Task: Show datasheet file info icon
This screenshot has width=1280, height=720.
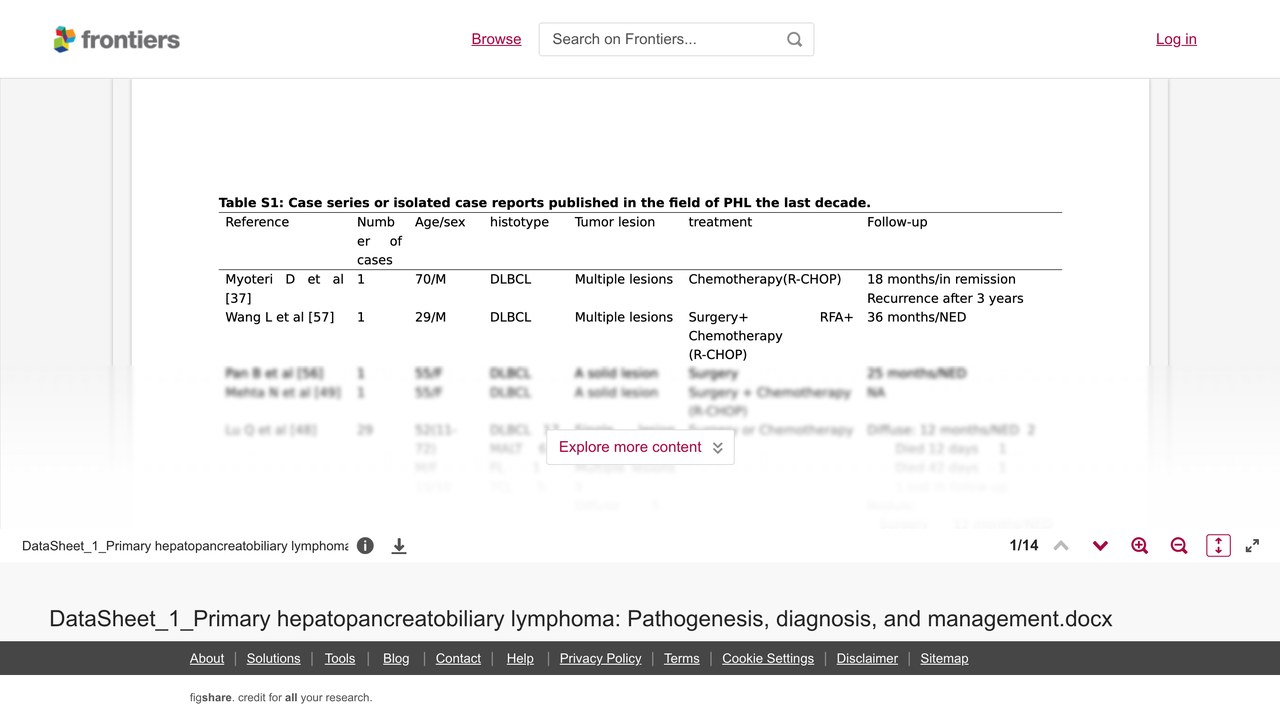Action: pyautogui.click(x=365, y=546)
